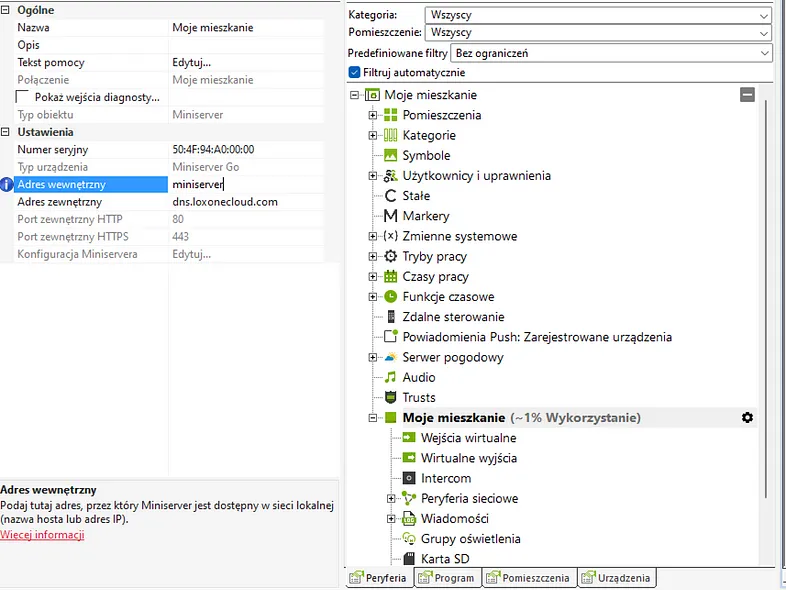The width and height of the screenshot is (786, 590).
Task: Click the green Miniserver icon beside Moje mieszkanie
Action: [x=390, y=418]
